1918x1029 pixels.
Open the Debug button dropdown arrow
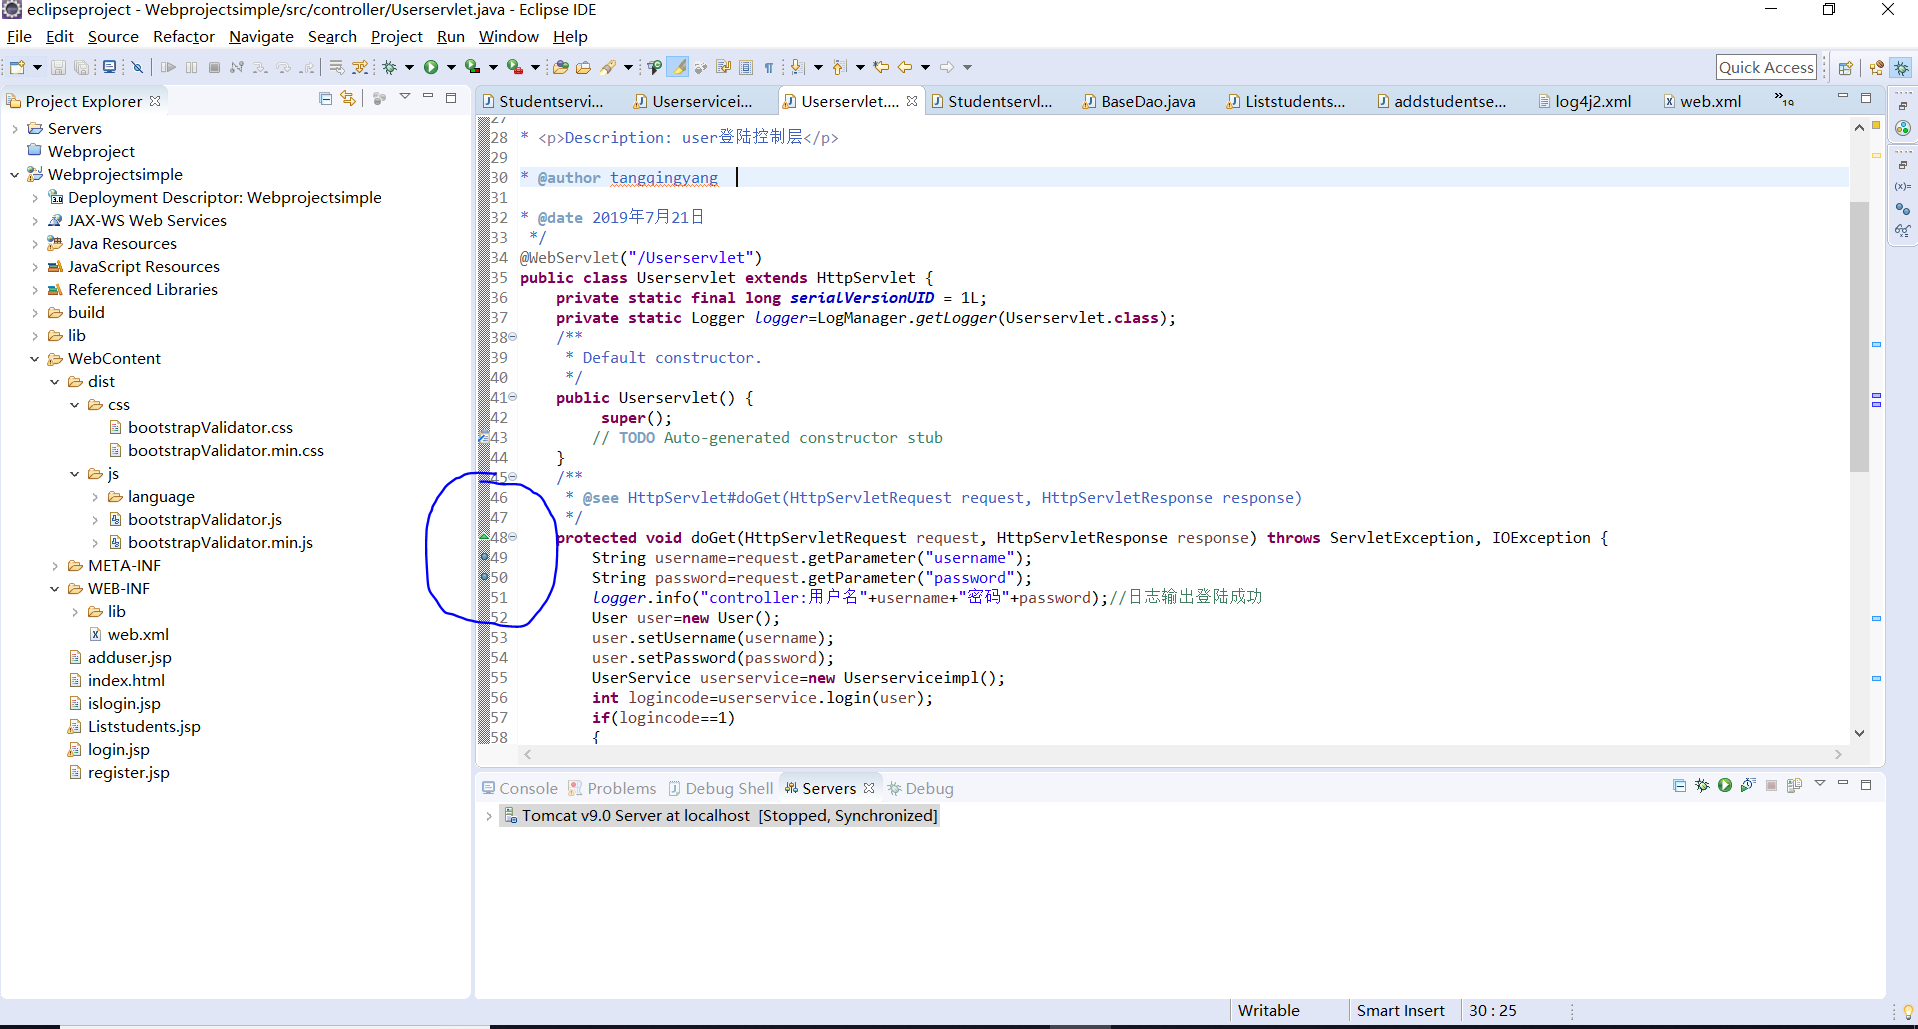(409, 67)
